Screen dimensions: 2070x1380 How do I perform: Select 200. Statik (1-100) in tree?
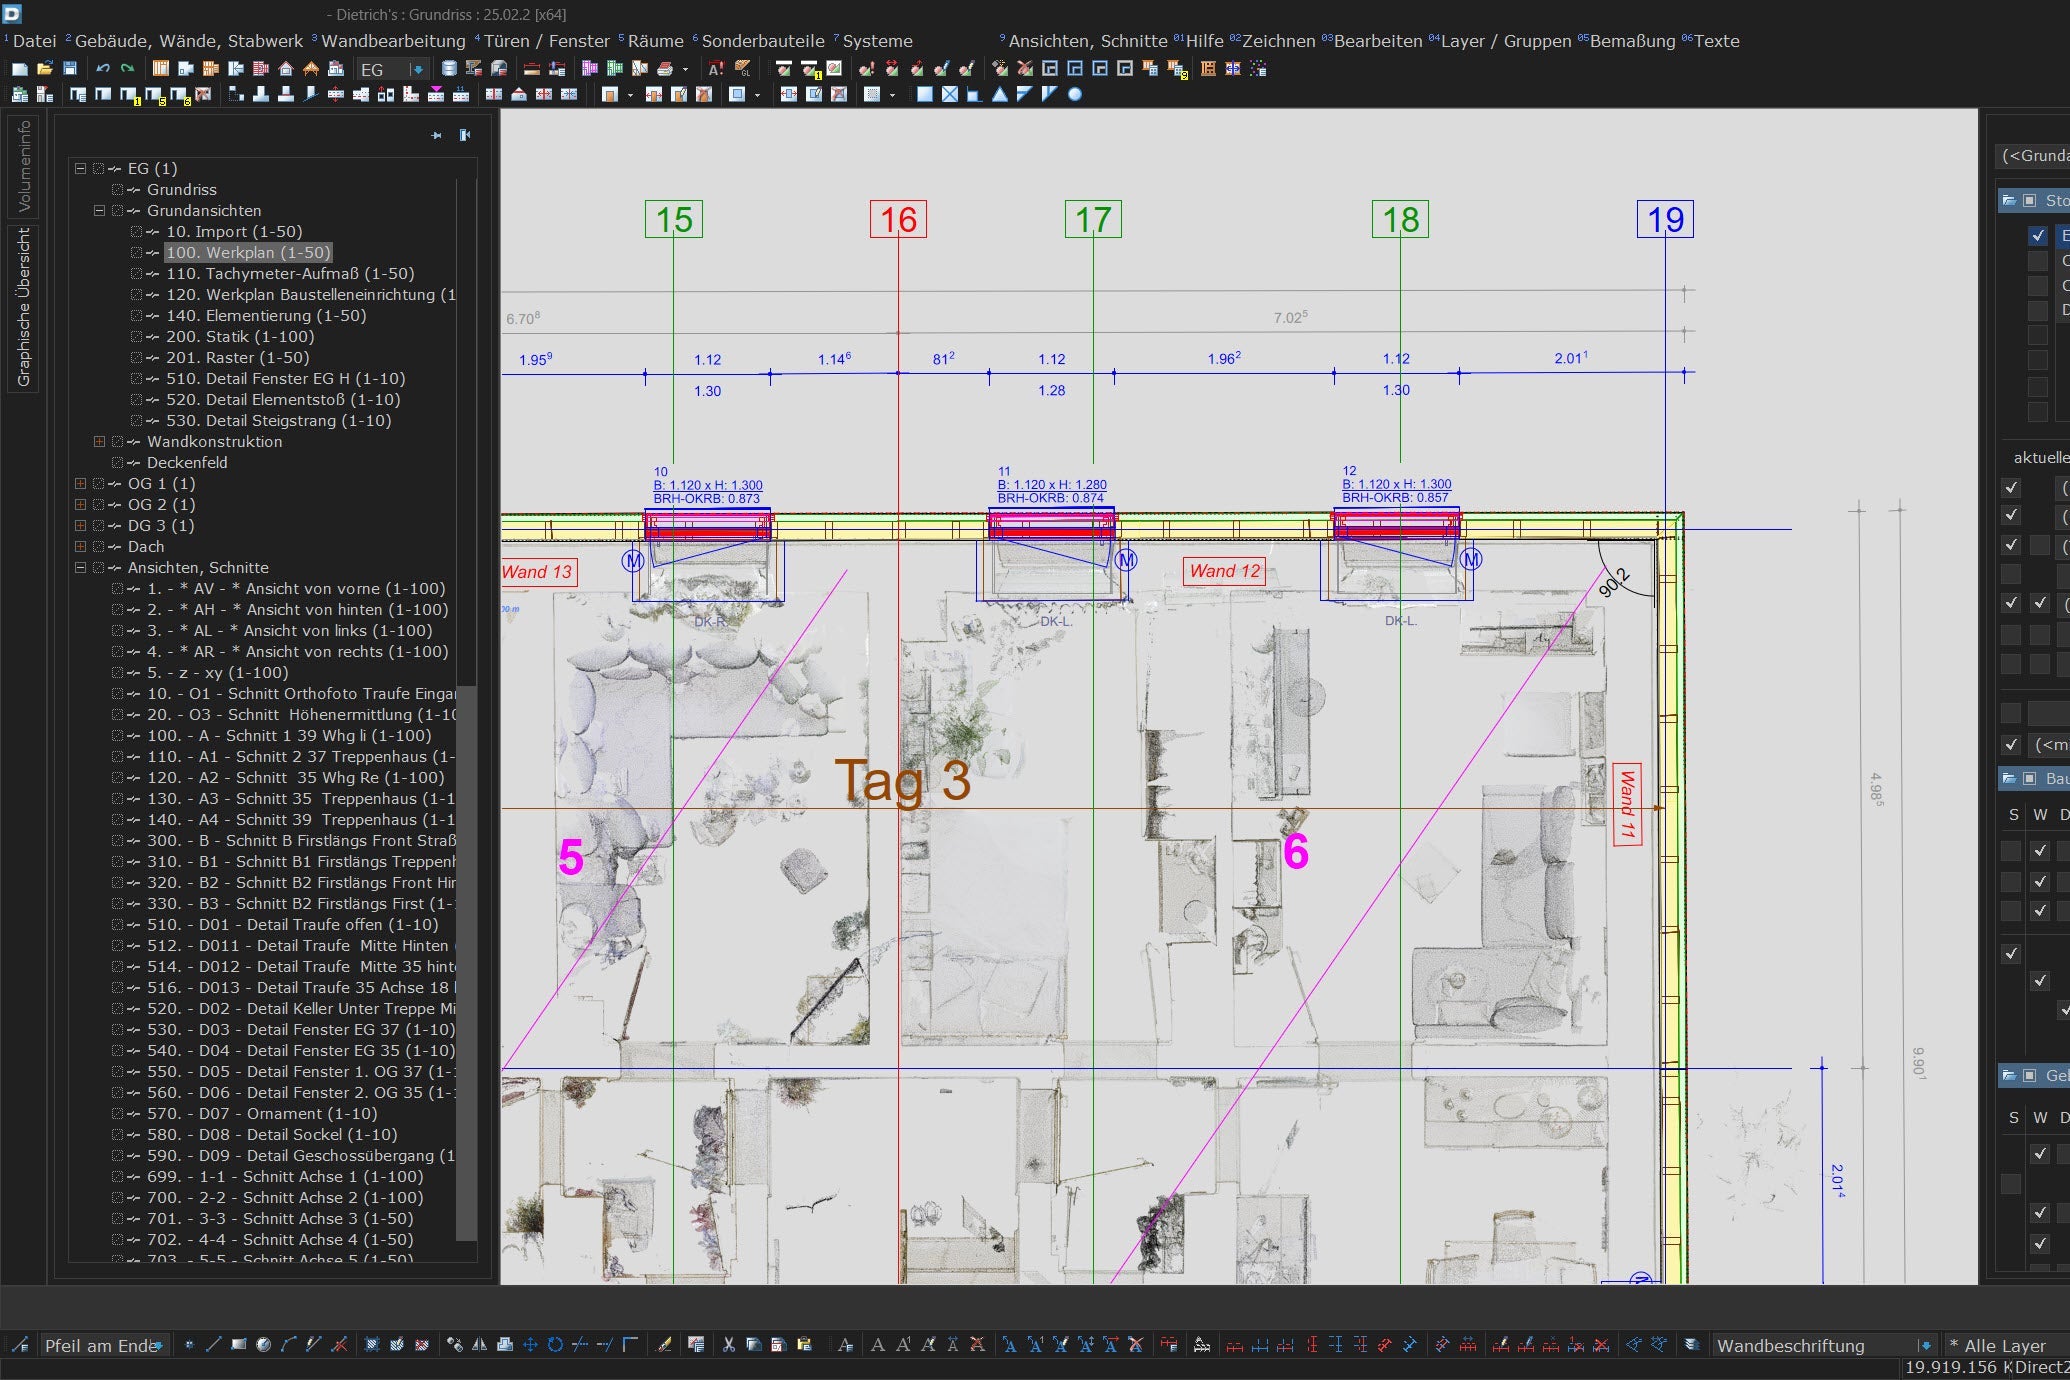(240, 337)
